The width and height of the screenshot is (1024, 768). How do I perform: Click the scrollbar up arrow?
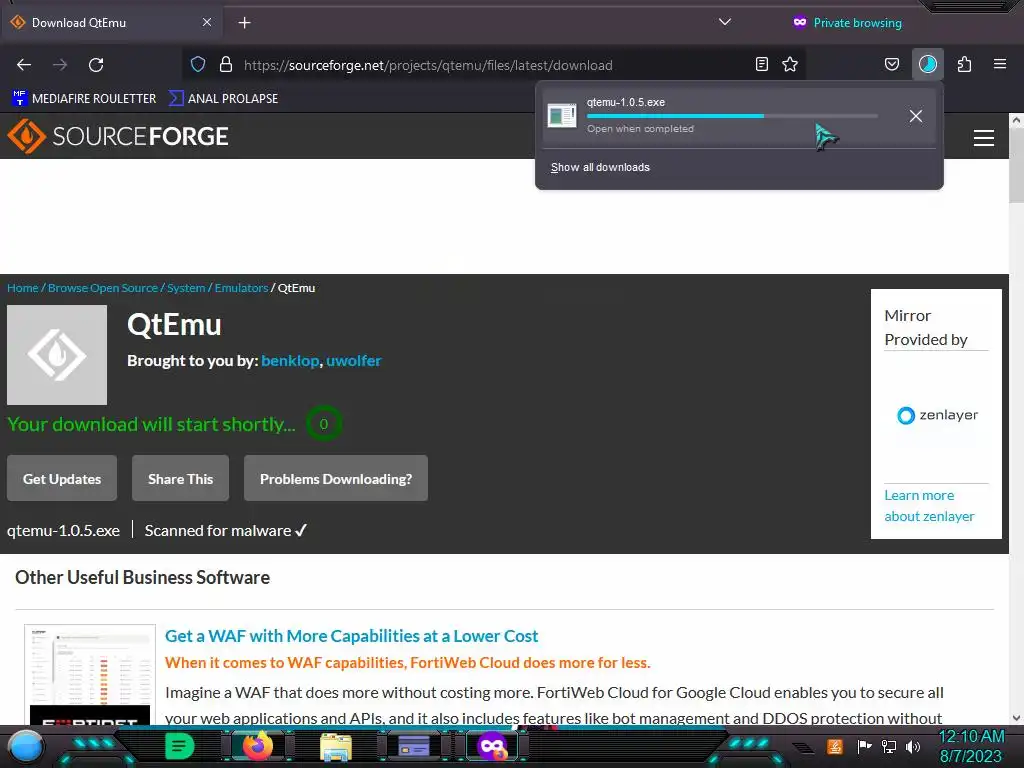point(1016,120)
